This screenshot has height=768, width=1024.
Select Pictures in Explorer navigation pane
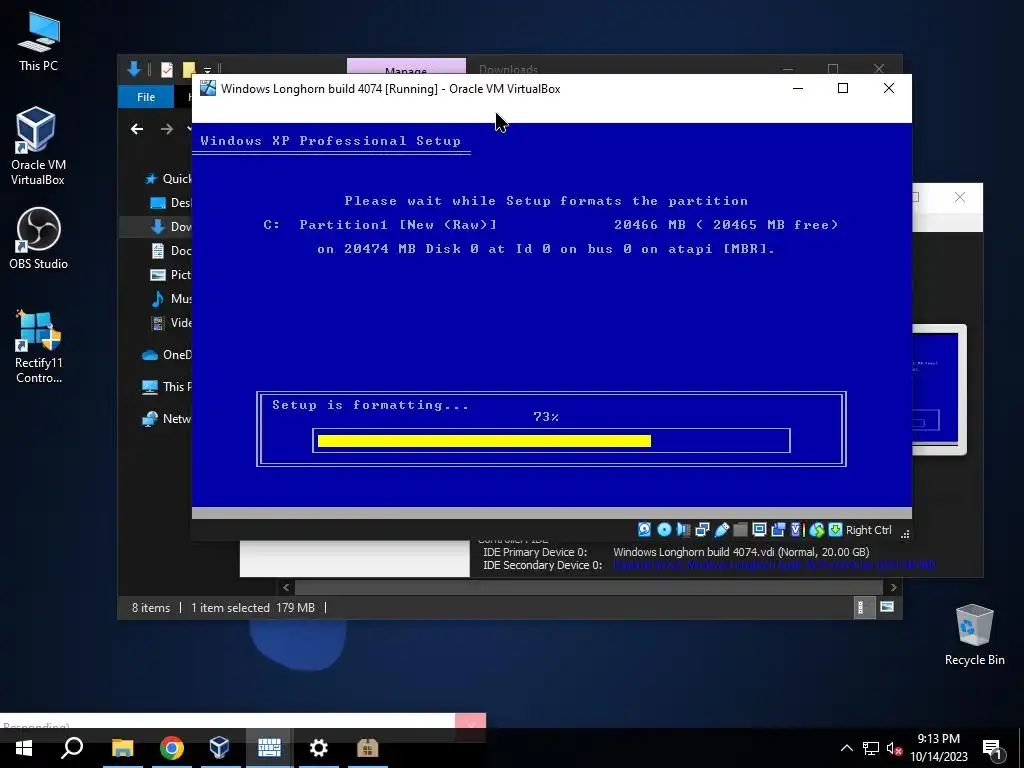170,274
